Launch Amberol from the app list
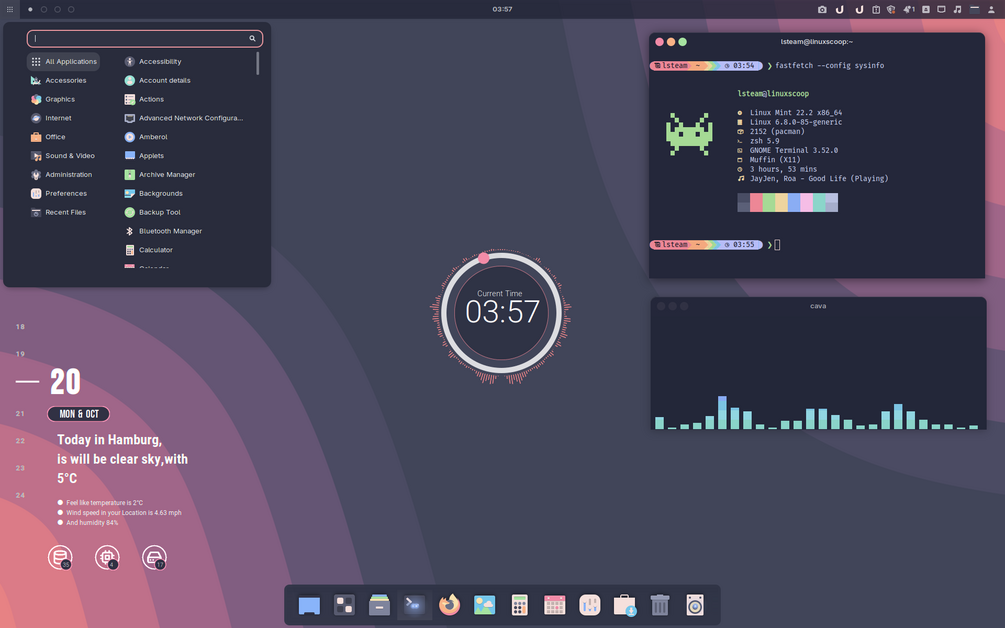This screenshot has width=1005, height=628. pos(146,136)
